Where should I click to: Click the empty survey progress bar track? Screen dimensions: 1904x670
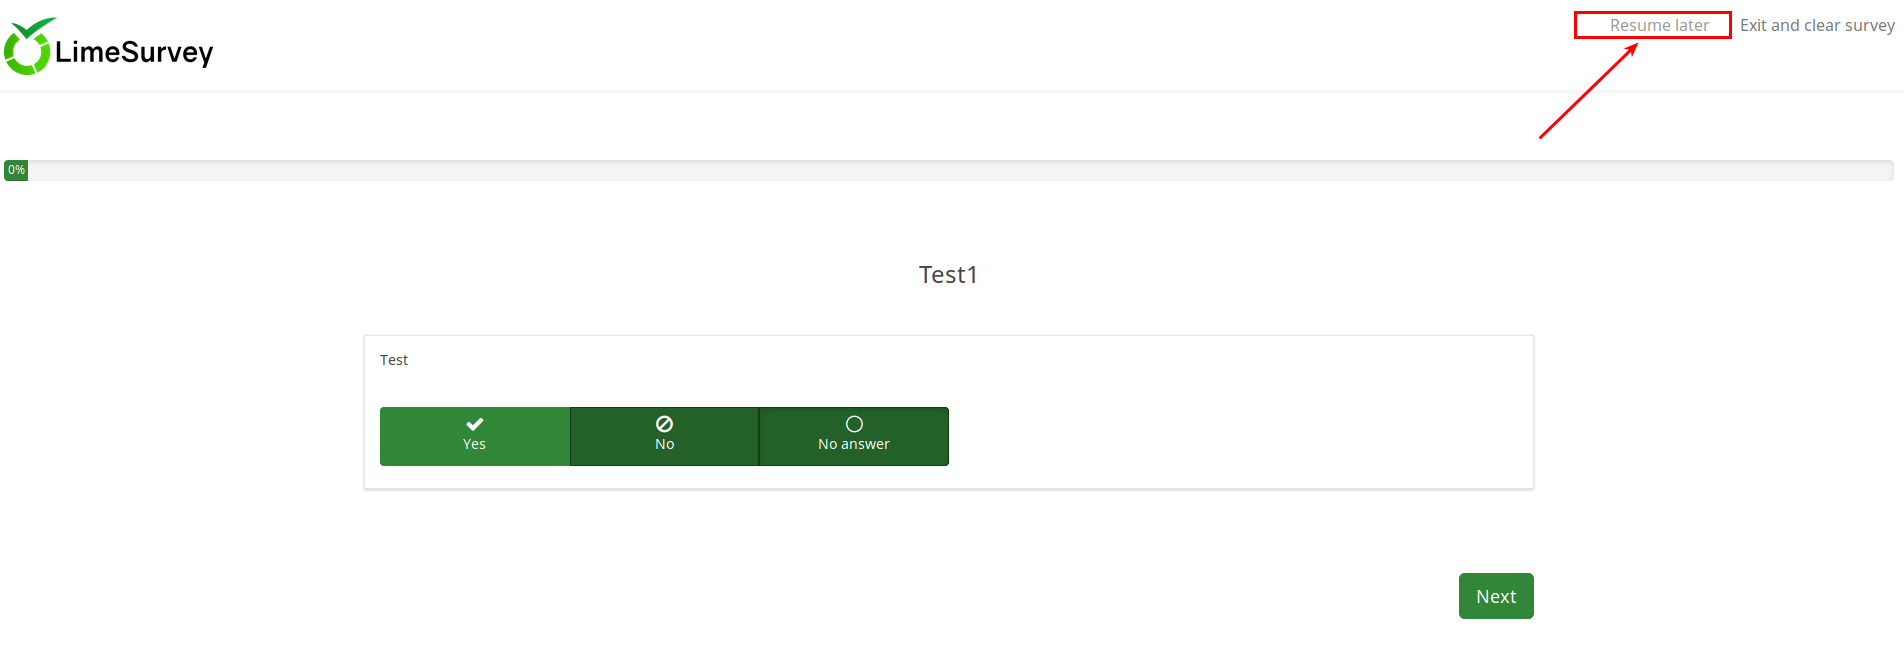tap(960, 171)
